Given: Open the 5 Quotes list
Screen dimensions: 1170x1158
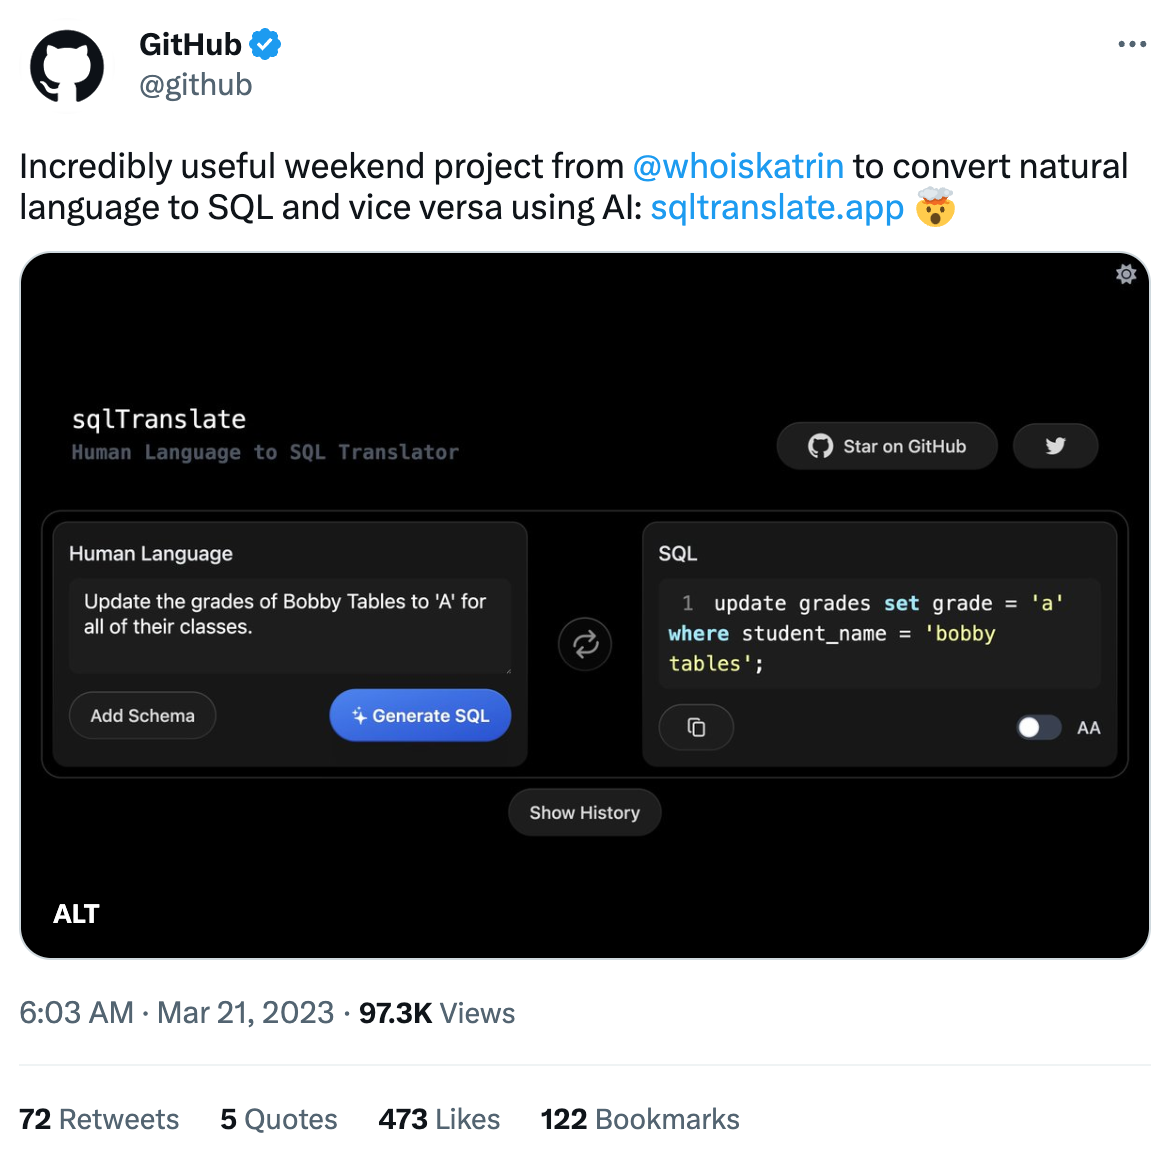Looking at the screenshot, I should point(279,1119).
